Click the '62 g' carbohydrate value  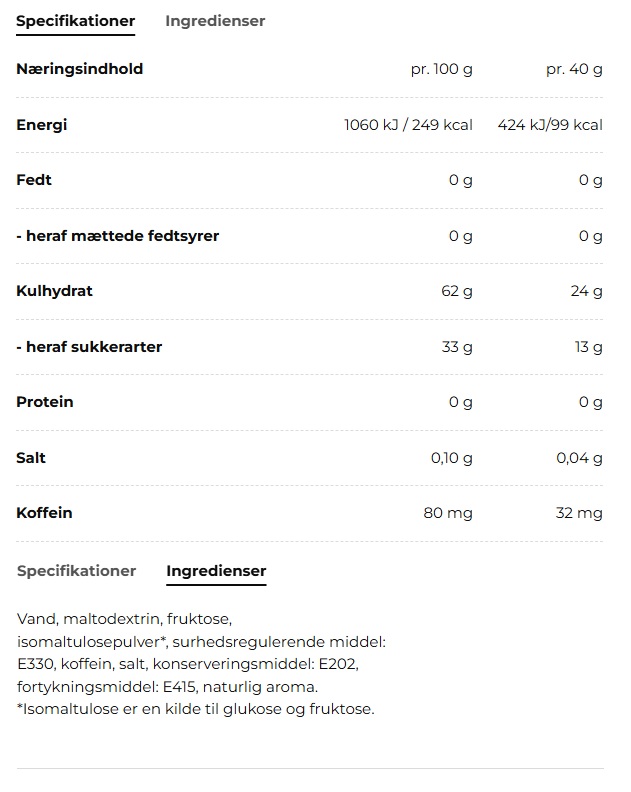click(x=457, y=291)
